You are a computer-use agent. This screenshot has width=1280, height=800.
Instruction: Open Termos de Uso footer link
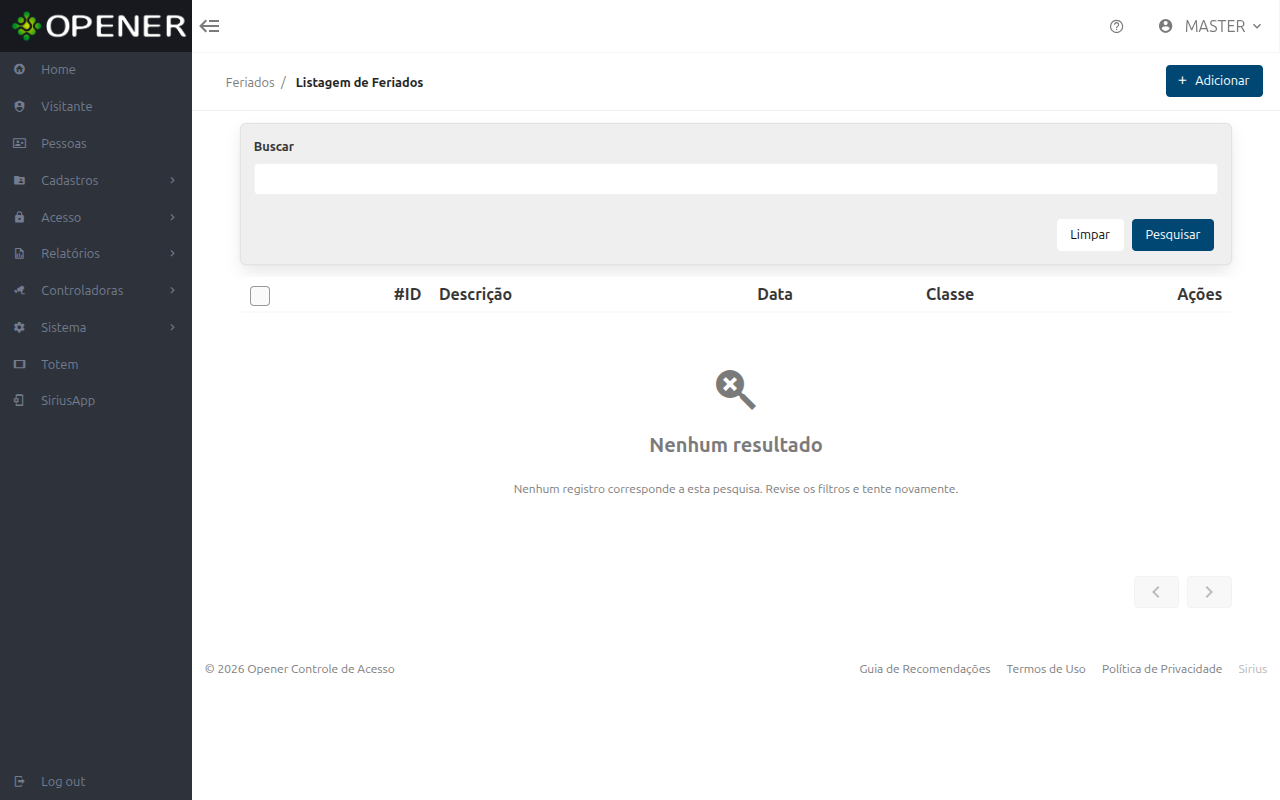coord(1046,669)
